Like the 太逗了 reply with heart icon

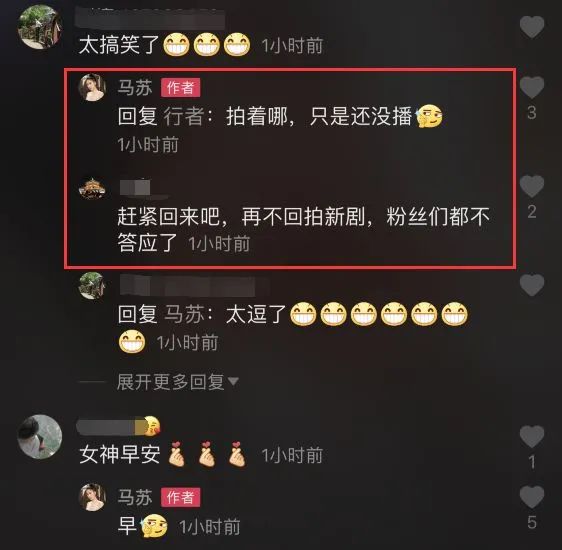click(x=532, y=285)
